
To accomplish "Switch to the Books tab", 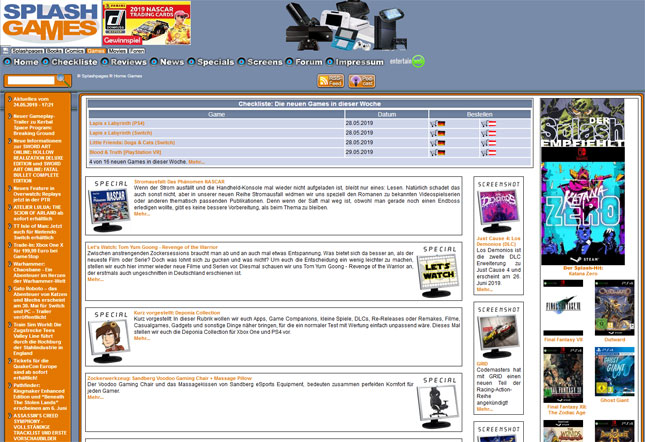I will pyautogui.click(x=54, y=51).
